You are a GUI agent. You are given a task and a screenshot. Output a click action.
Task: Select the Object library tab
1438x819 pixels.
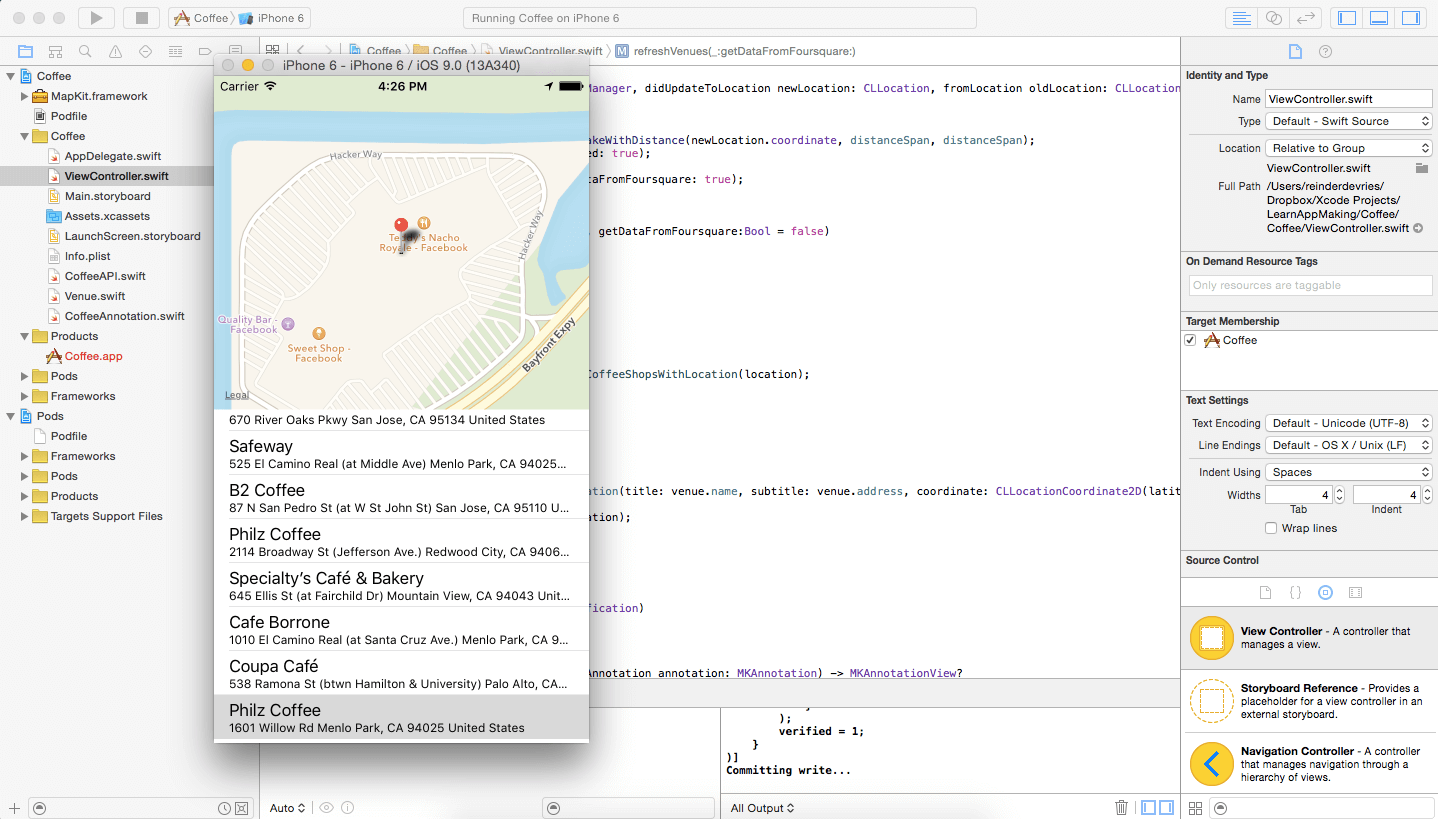pos(1325,592)
